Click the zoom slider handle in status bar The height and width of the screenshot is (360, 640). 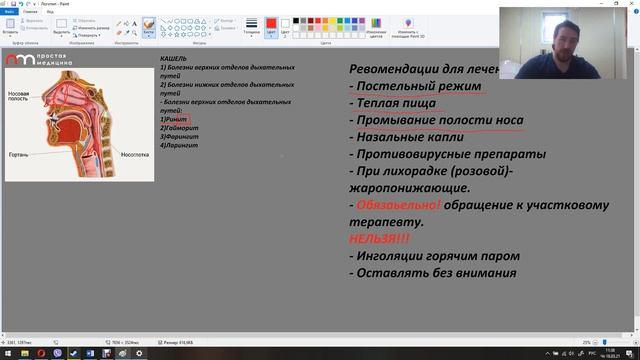coord(604,342)
